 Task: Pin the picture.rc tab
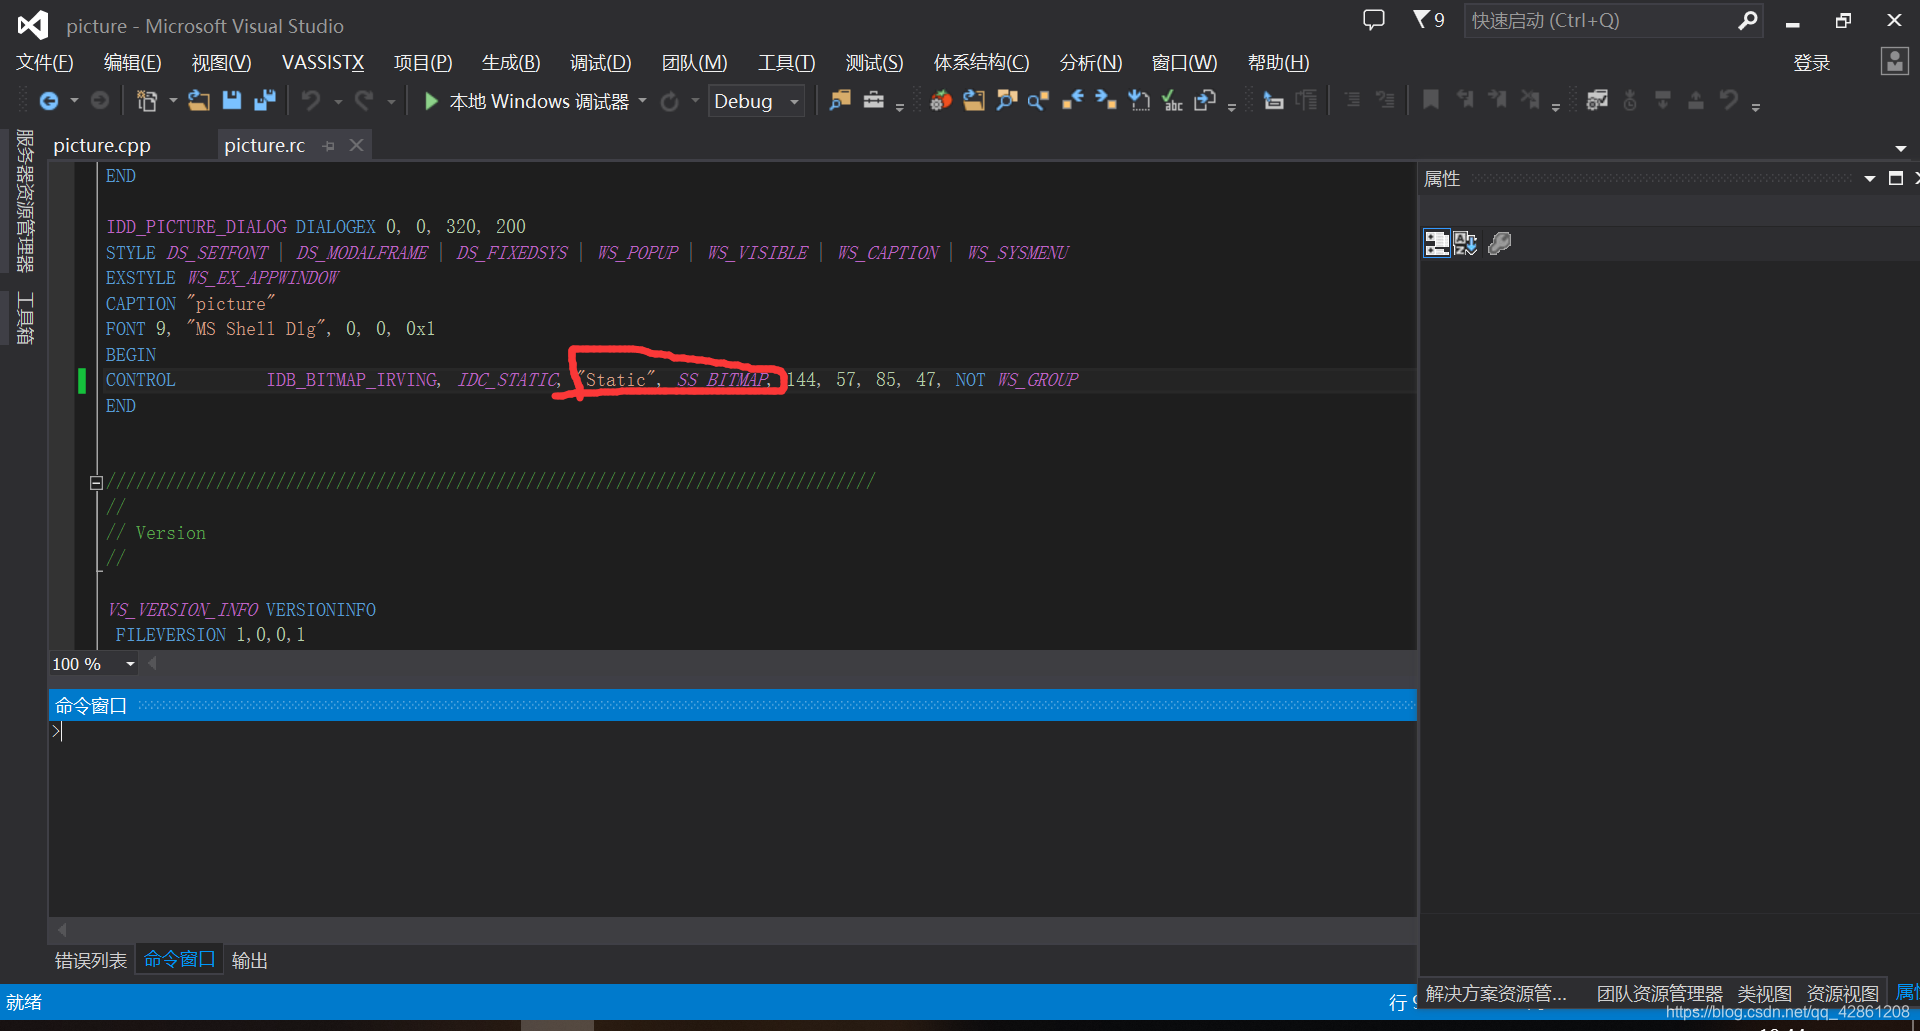(x=329, y=146)
